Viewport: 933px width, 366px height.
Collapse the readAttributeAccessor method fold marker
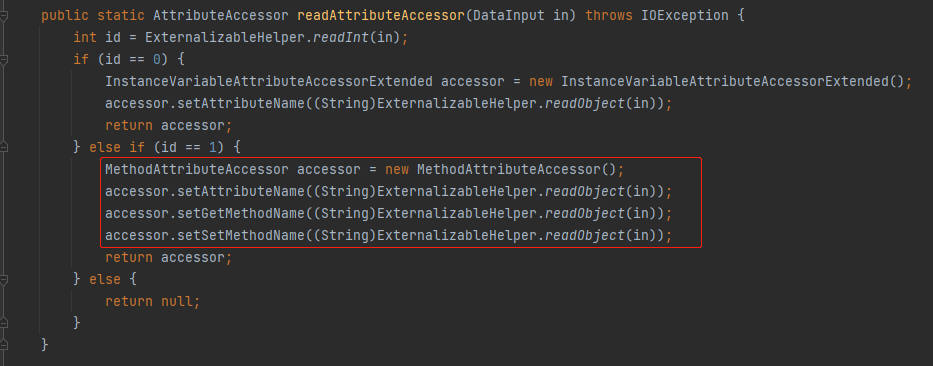coord(4,16)
